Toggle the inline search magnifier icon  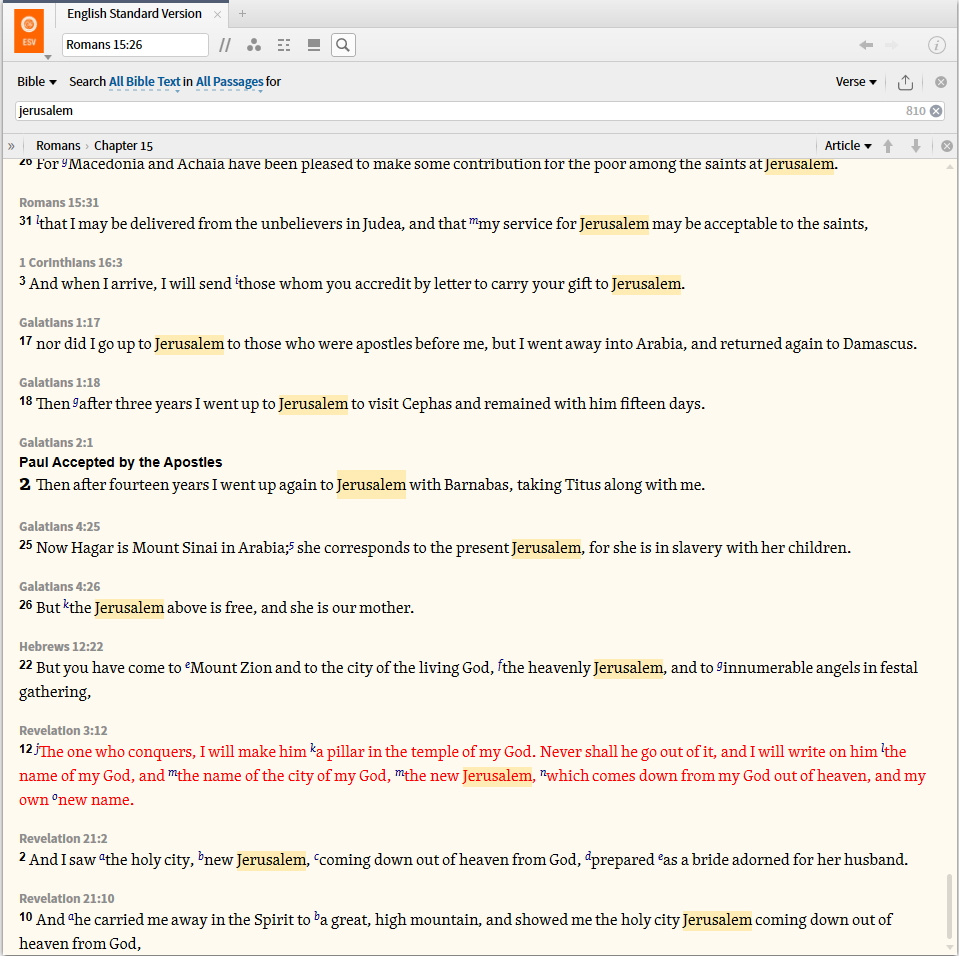[343, 45]
